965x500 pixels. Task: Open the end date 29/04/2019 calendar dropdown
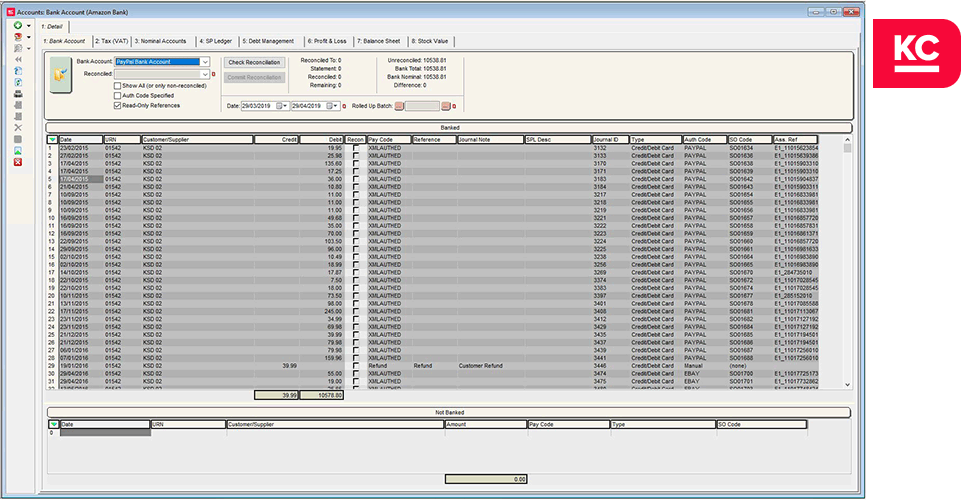pos(332,106)
